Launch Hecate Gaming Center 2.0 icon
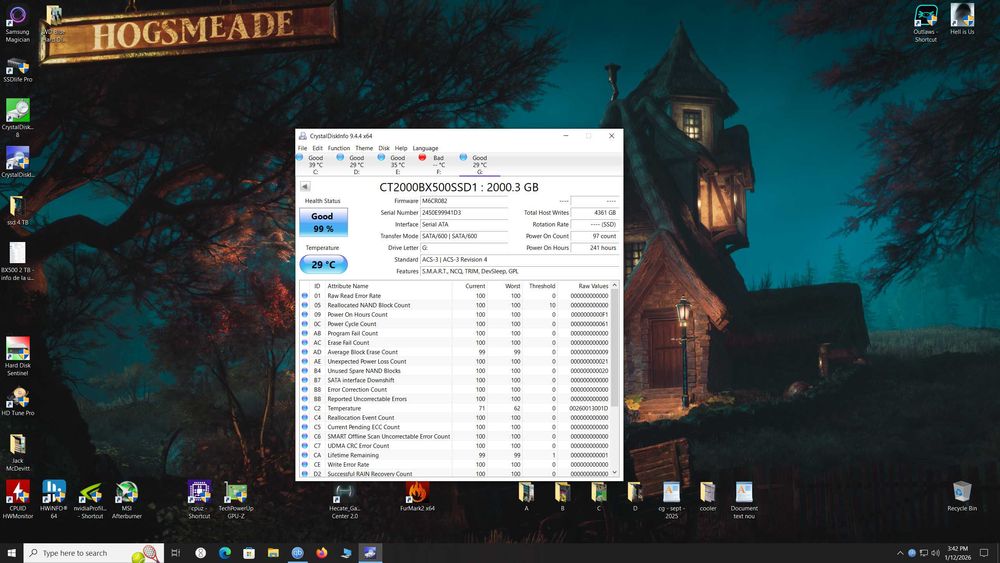Viewport: 1000px width, 563px height. (x=344, y=501)
